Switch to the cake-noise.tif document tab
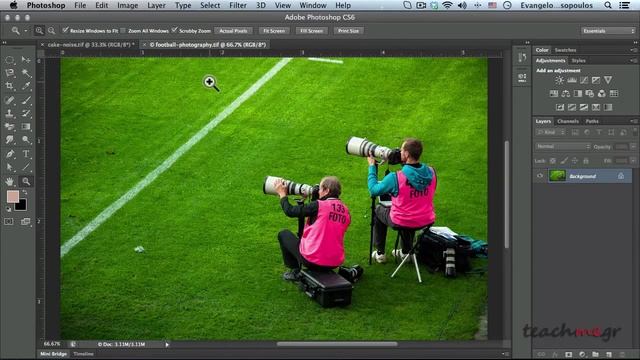The image size is (640, 360). point(91,44)
